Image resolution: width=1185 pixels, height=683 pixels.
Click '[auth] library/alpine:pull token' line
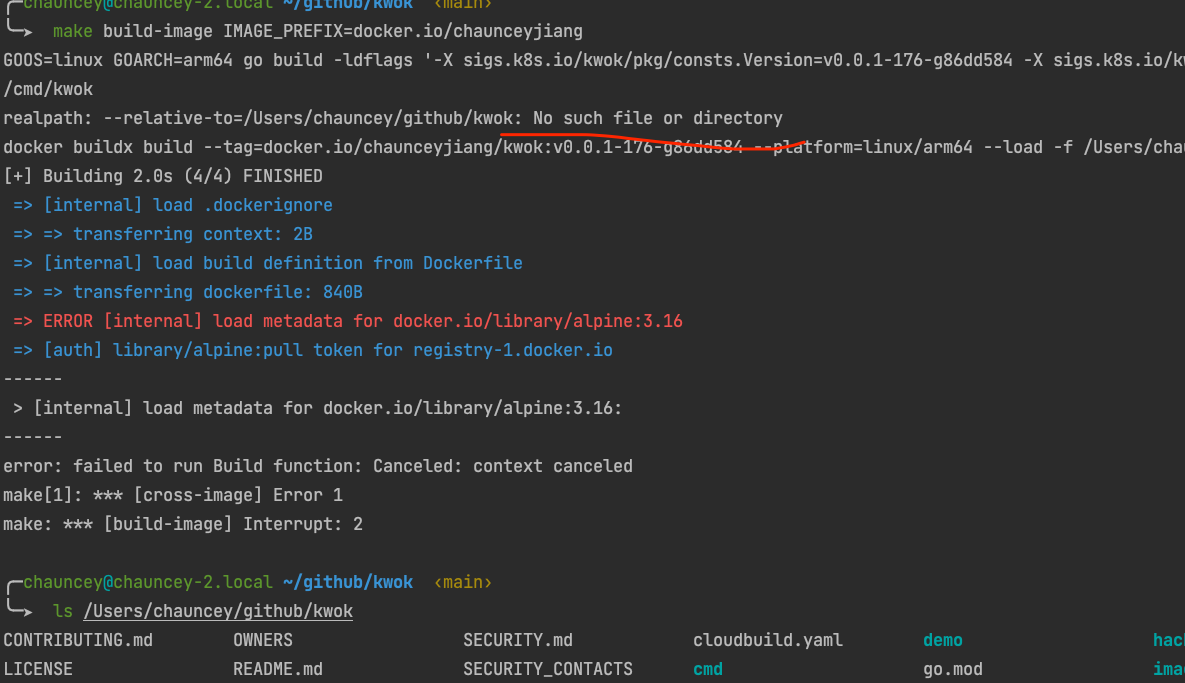point(313,350)
